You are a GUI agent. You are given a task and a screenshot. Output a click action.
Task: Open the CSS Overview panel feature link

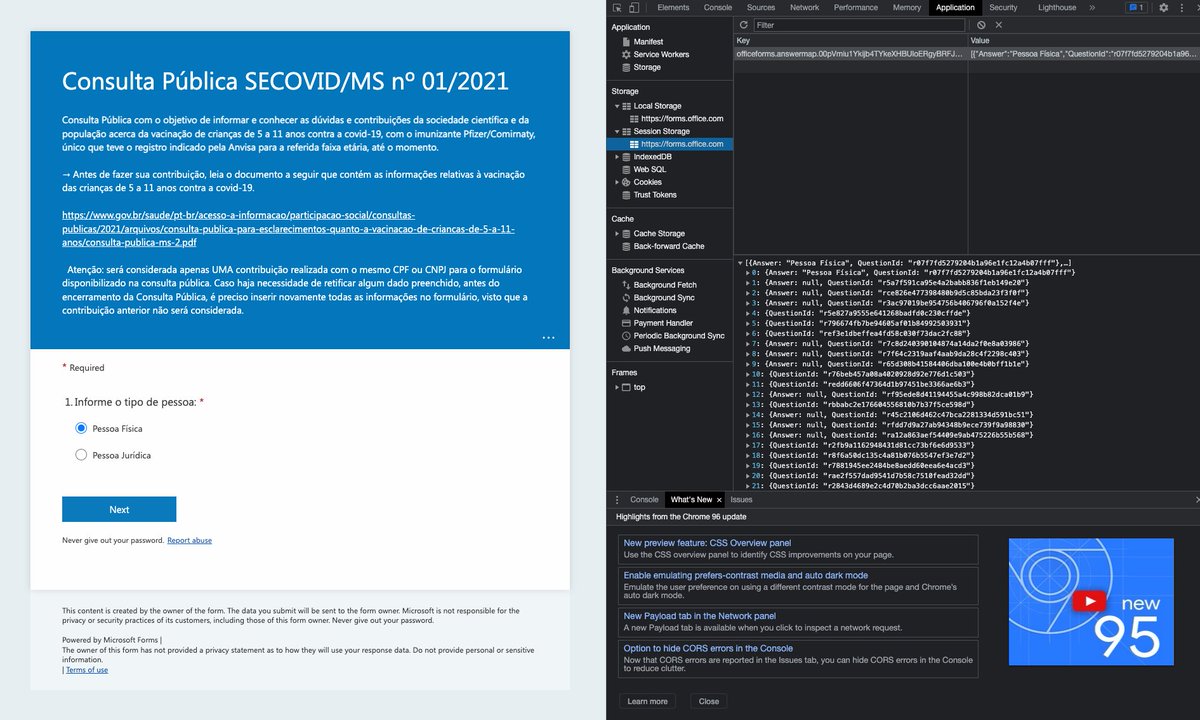pos(707,543)
